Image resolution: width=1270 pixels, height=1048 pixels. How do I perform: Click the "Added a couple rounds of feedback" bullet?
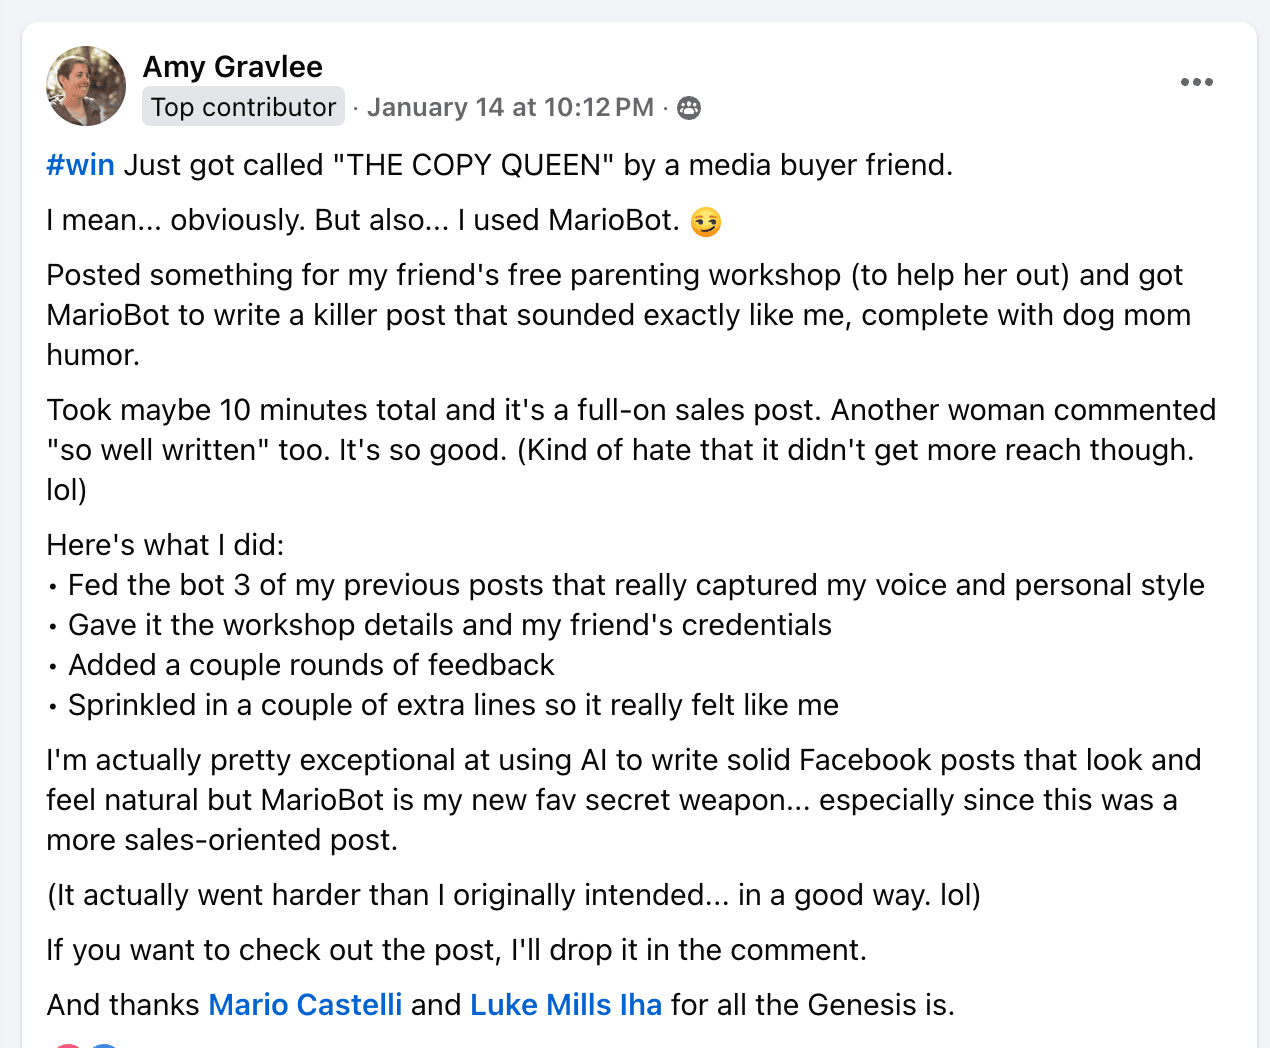[311, 665]
